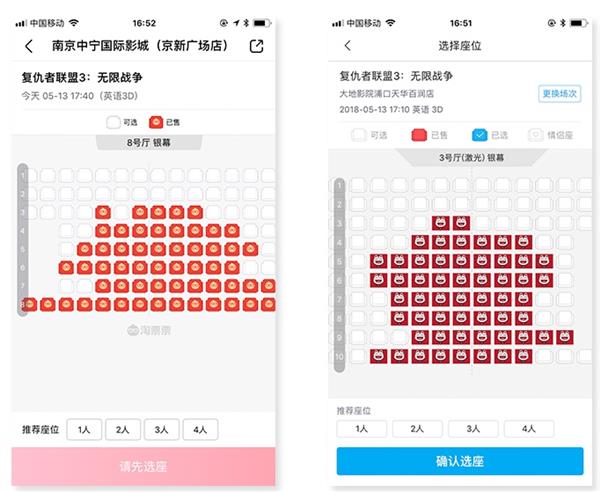This screenshot has width=600, height=492.
Task: Click the 更换场次 button
Action: point(559,94)
